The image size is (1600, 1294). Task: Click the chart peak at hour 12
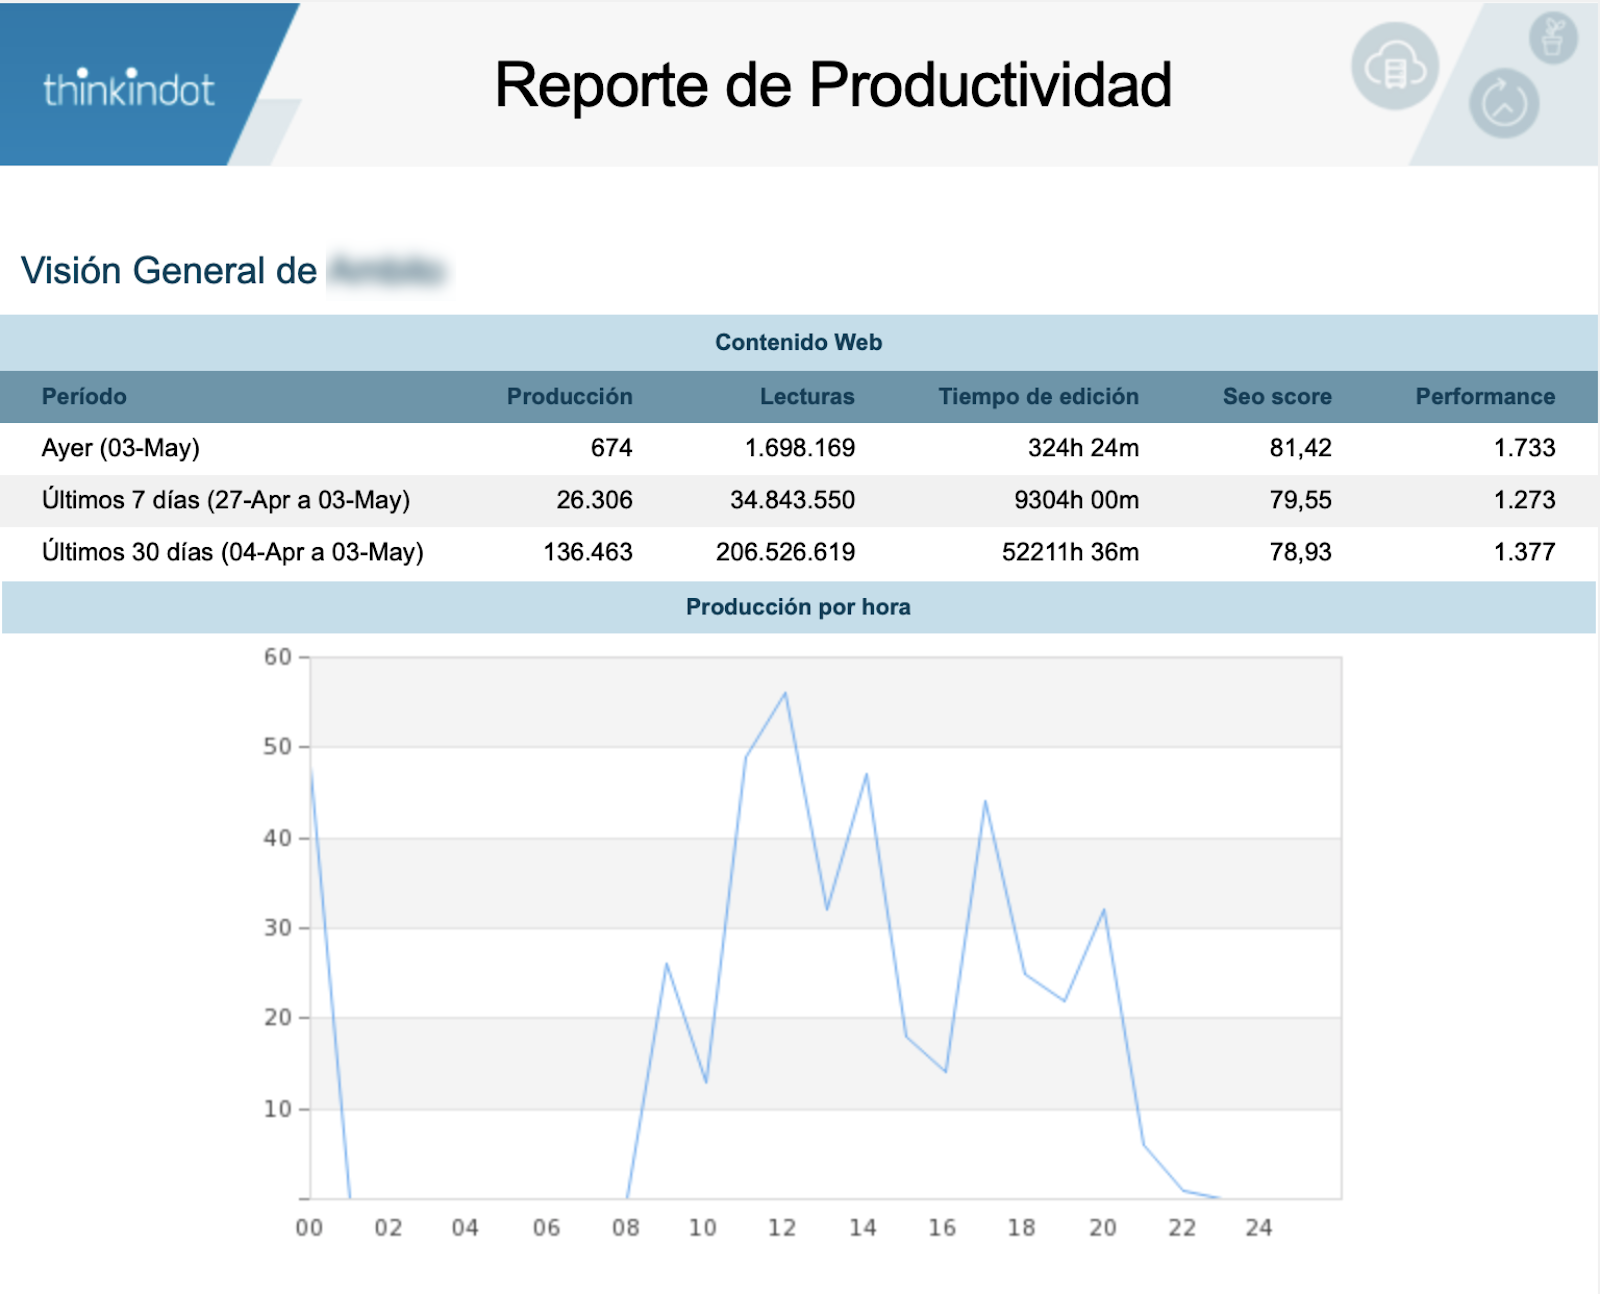[x=785, y=693]
